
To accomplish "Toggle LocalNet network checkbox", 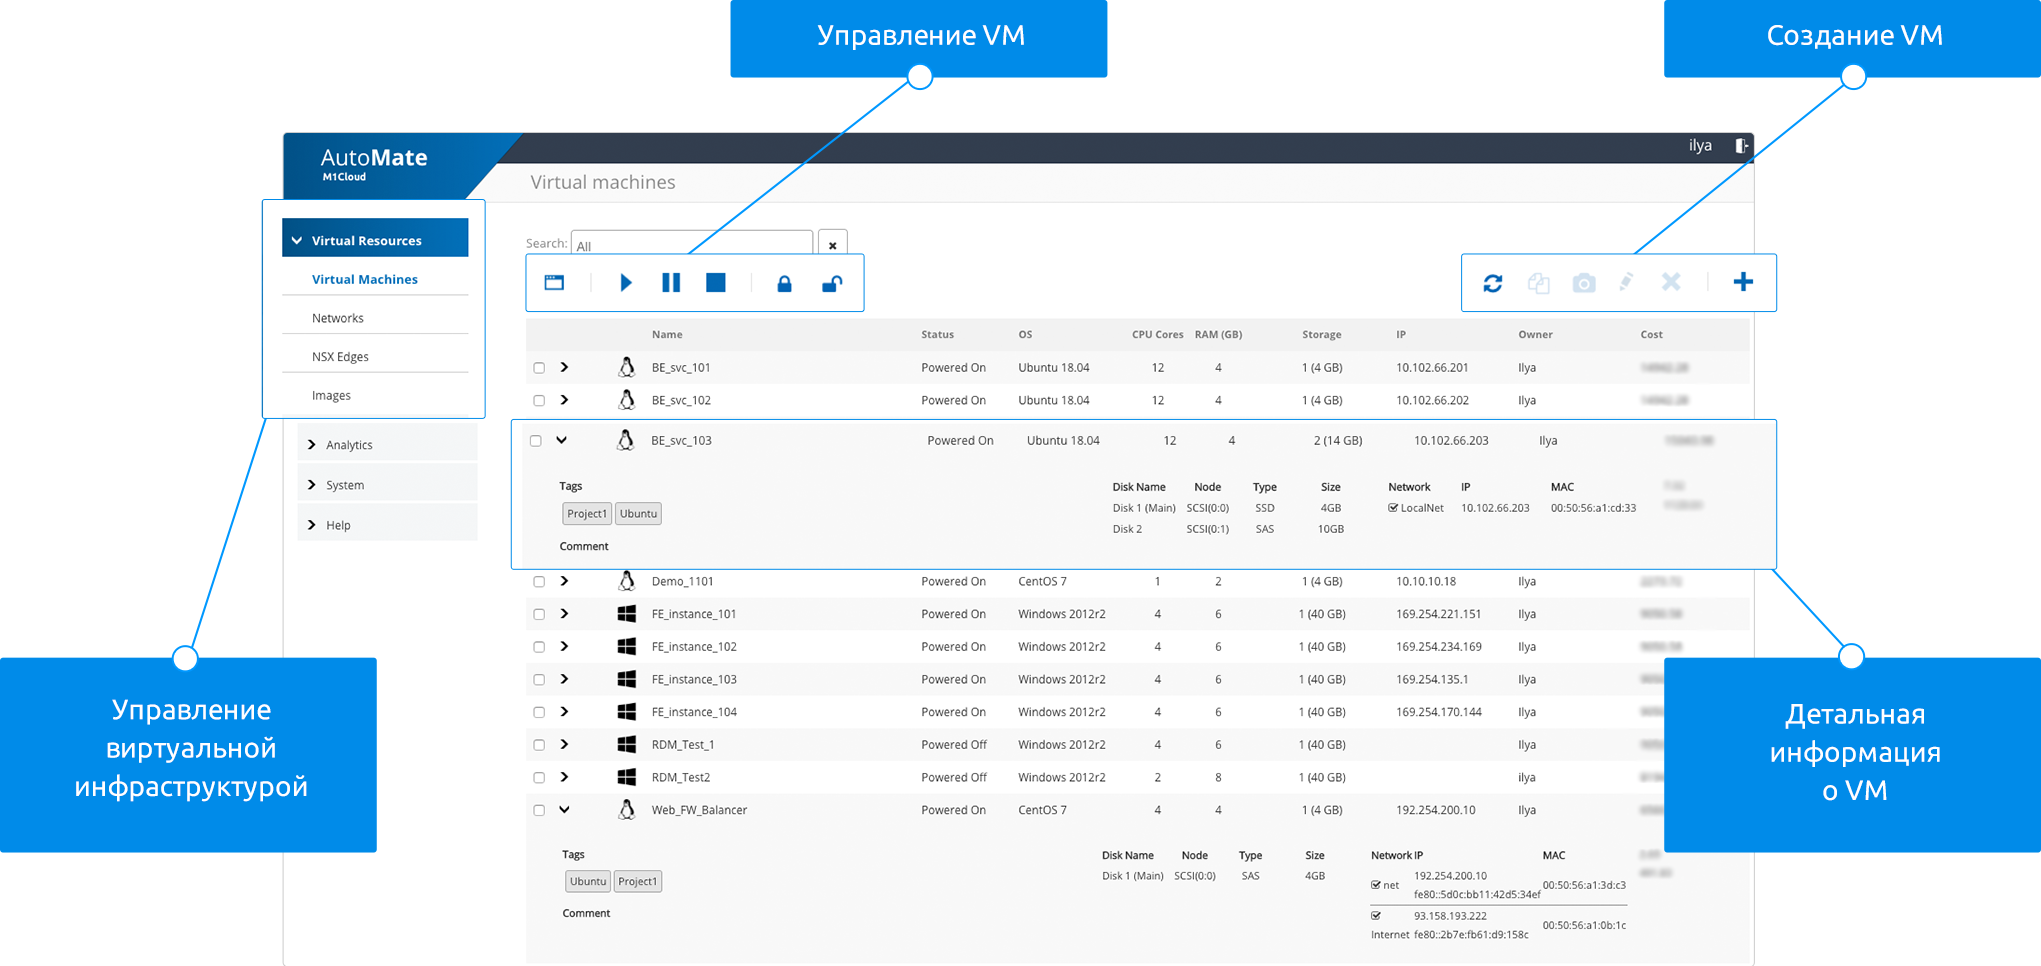I will tap(1393, 508).
